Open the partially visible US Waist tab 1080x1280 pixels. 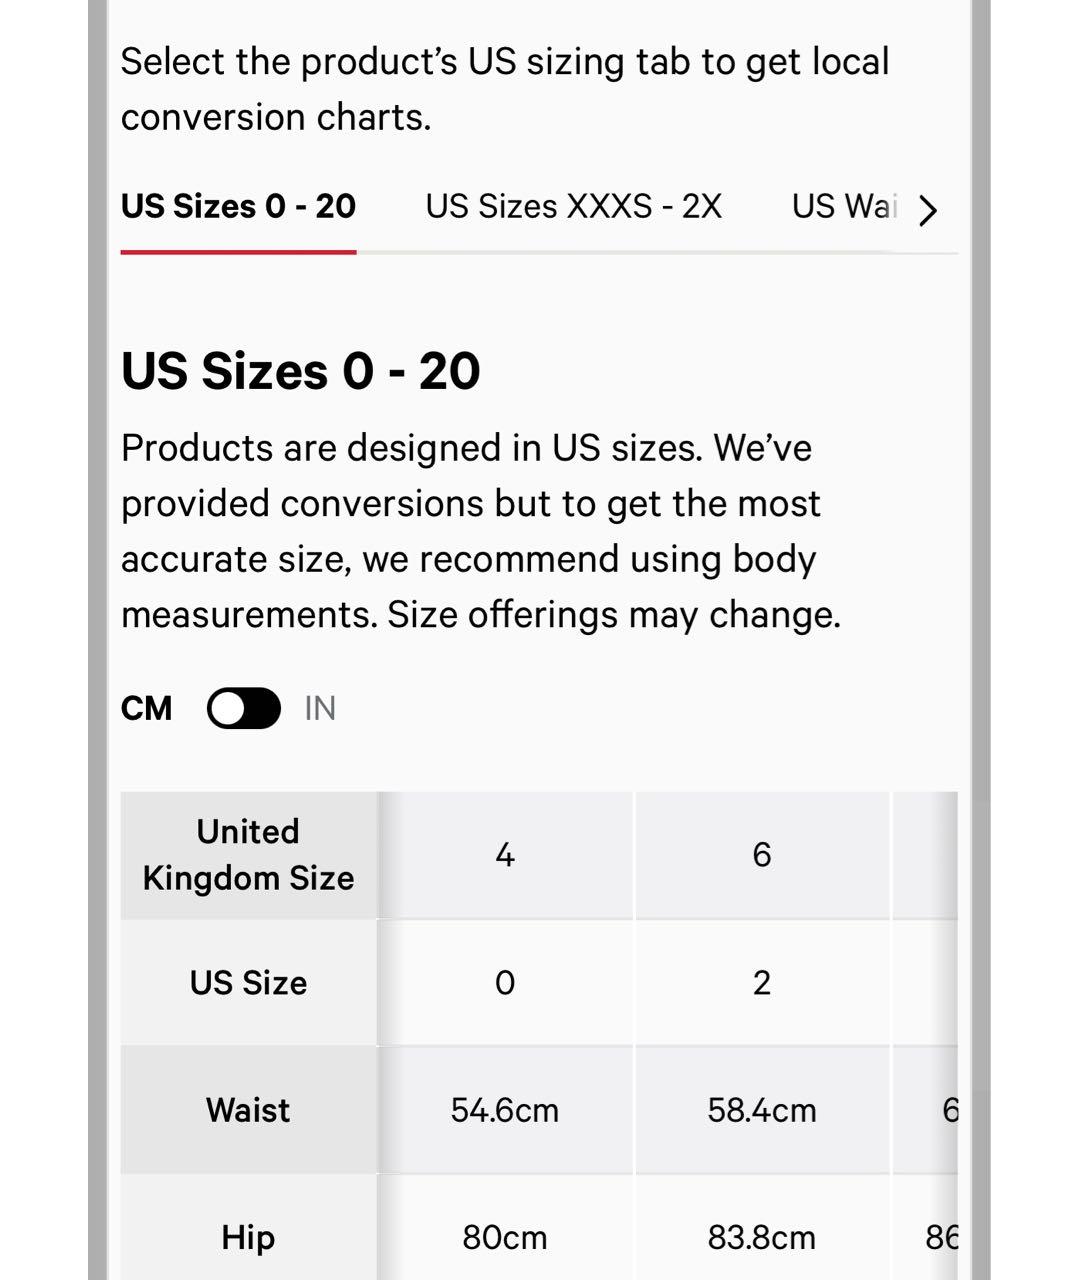pos(843,206)
